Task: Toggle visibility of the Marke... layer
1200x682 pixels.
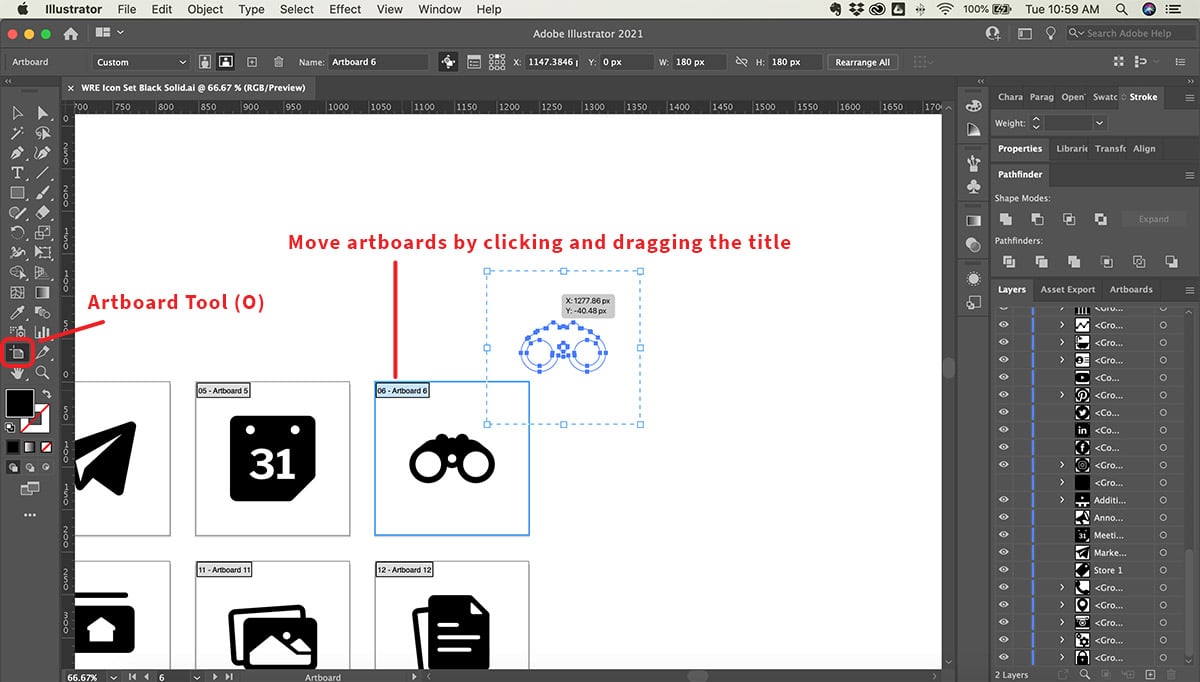Action: pyautogui.click(x=1004, y=553)
